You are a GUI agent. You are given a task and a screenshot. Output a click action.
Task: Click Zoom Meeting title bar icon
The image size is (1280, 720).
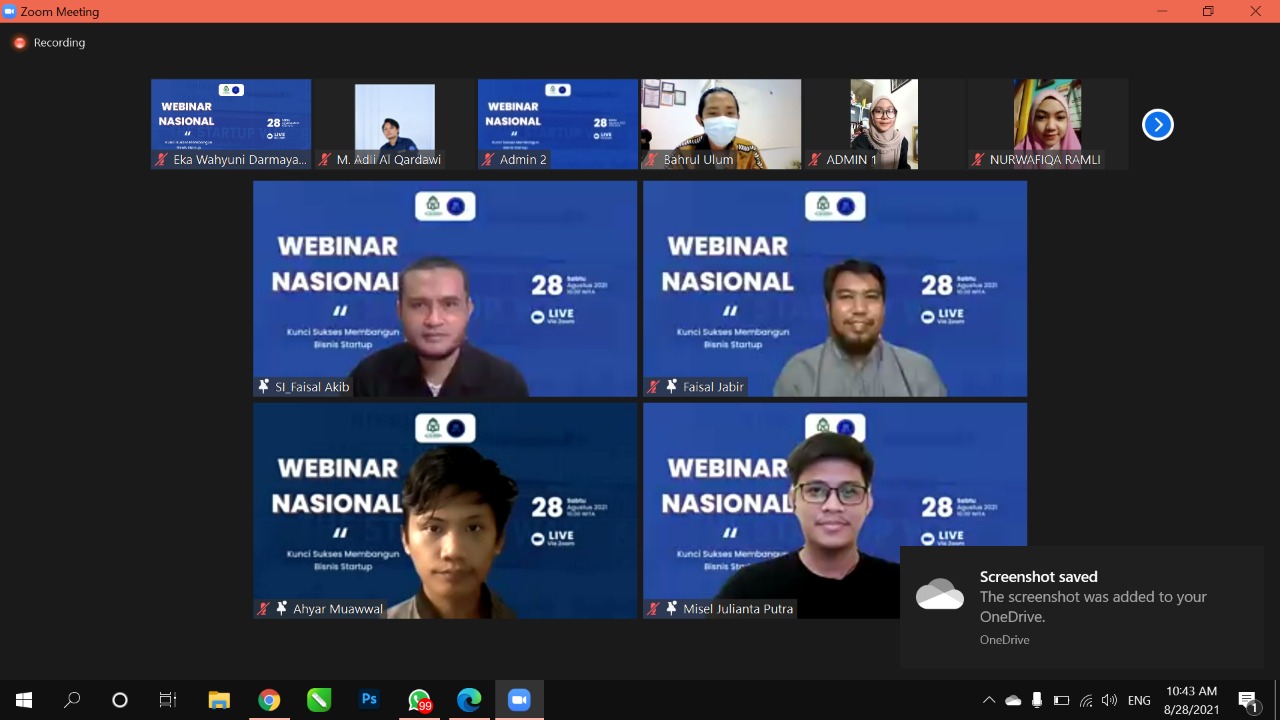(10, 11)
